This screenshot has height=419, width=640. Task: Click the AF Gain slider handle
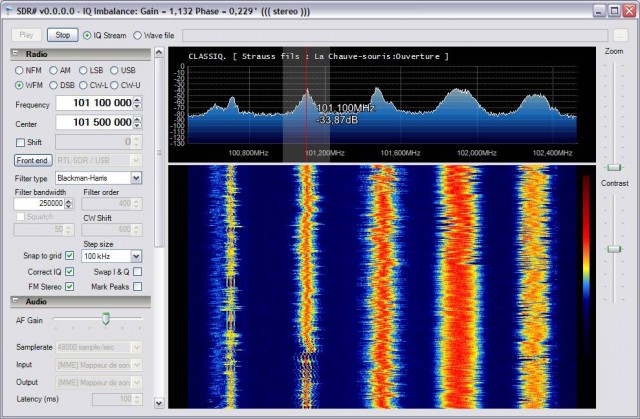click(x=106, y=318)
